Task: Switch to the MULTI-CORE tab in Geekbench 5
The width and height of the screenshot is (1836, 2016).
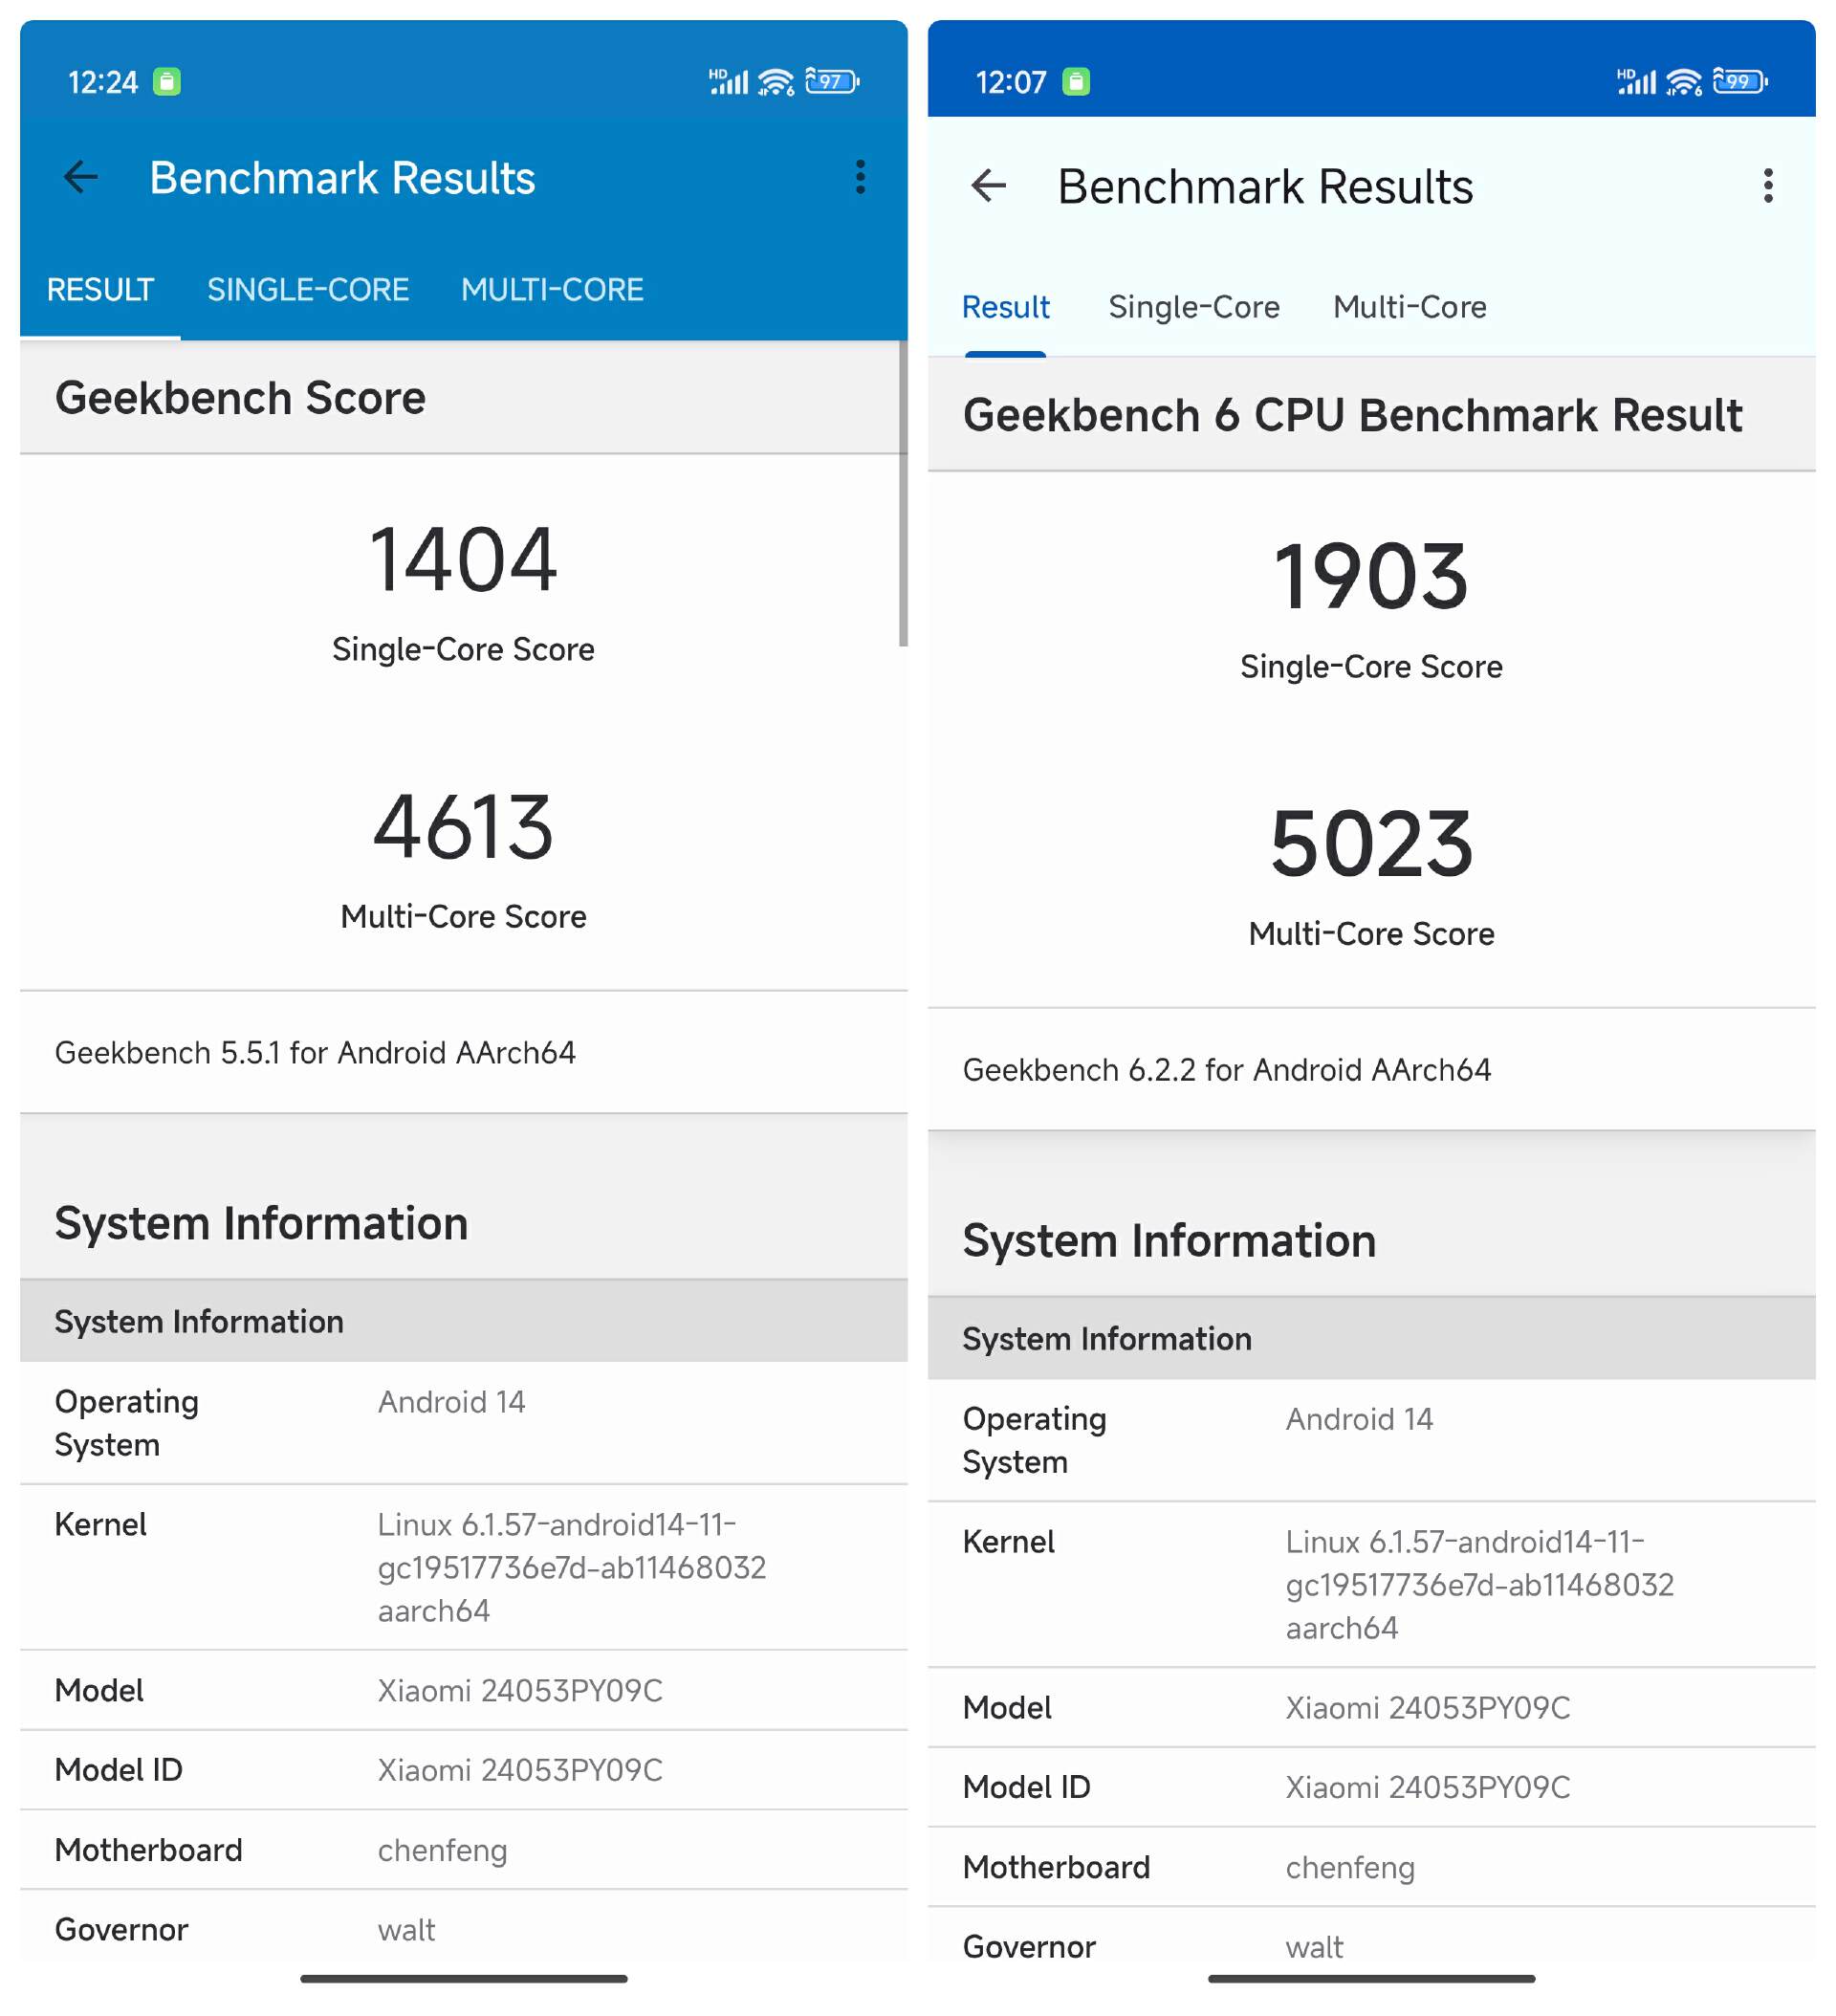Action: (x=552, y=290)
